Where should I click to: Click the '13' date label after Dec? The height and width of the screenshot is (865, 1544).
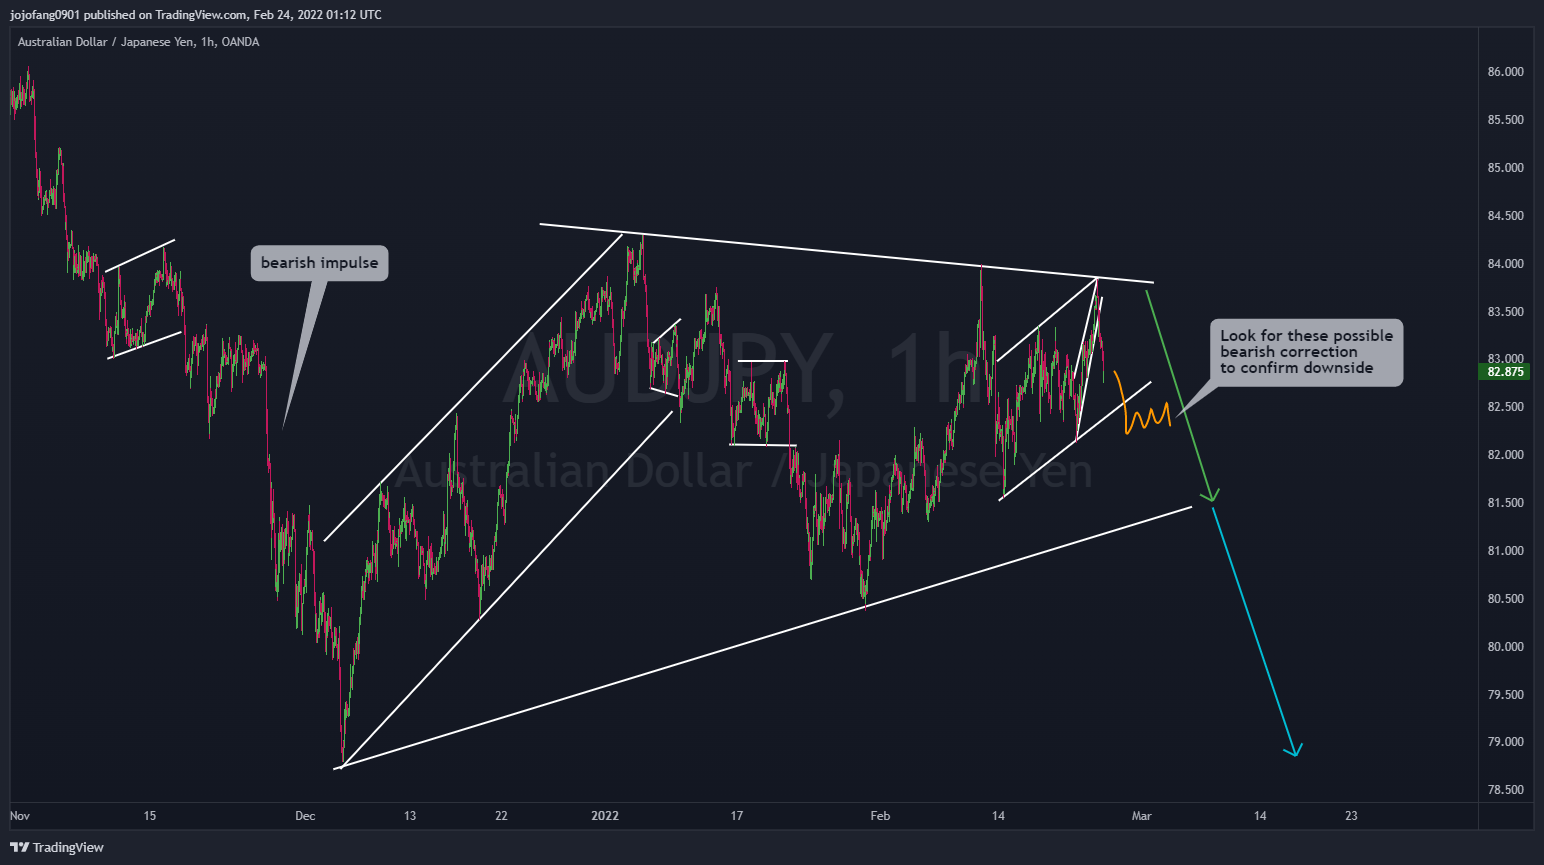(410, 816)
